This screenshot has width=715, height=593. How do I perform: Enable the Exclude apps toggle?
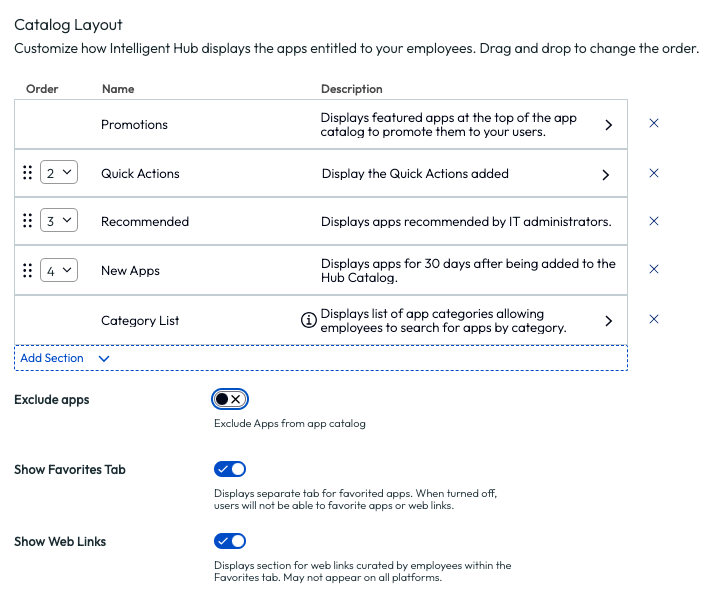[x=229, y=399]
